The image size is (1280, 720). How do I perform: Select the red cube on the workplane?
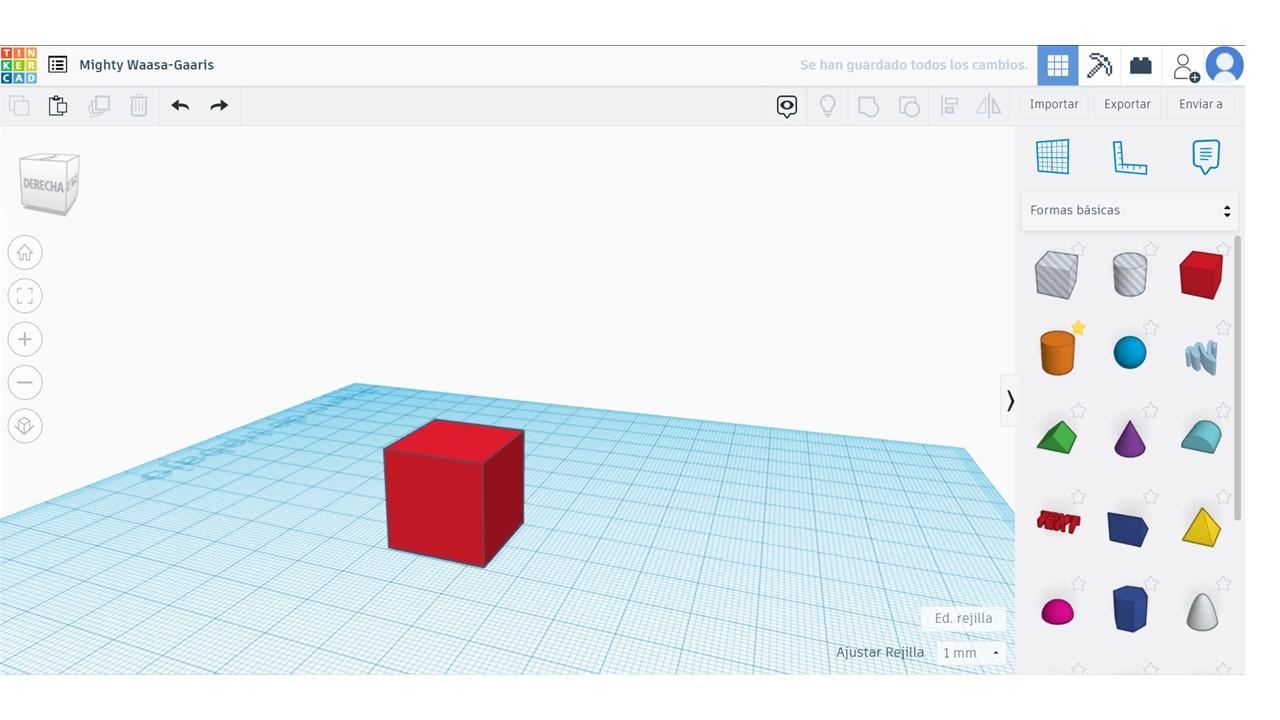tap(454, 493)
